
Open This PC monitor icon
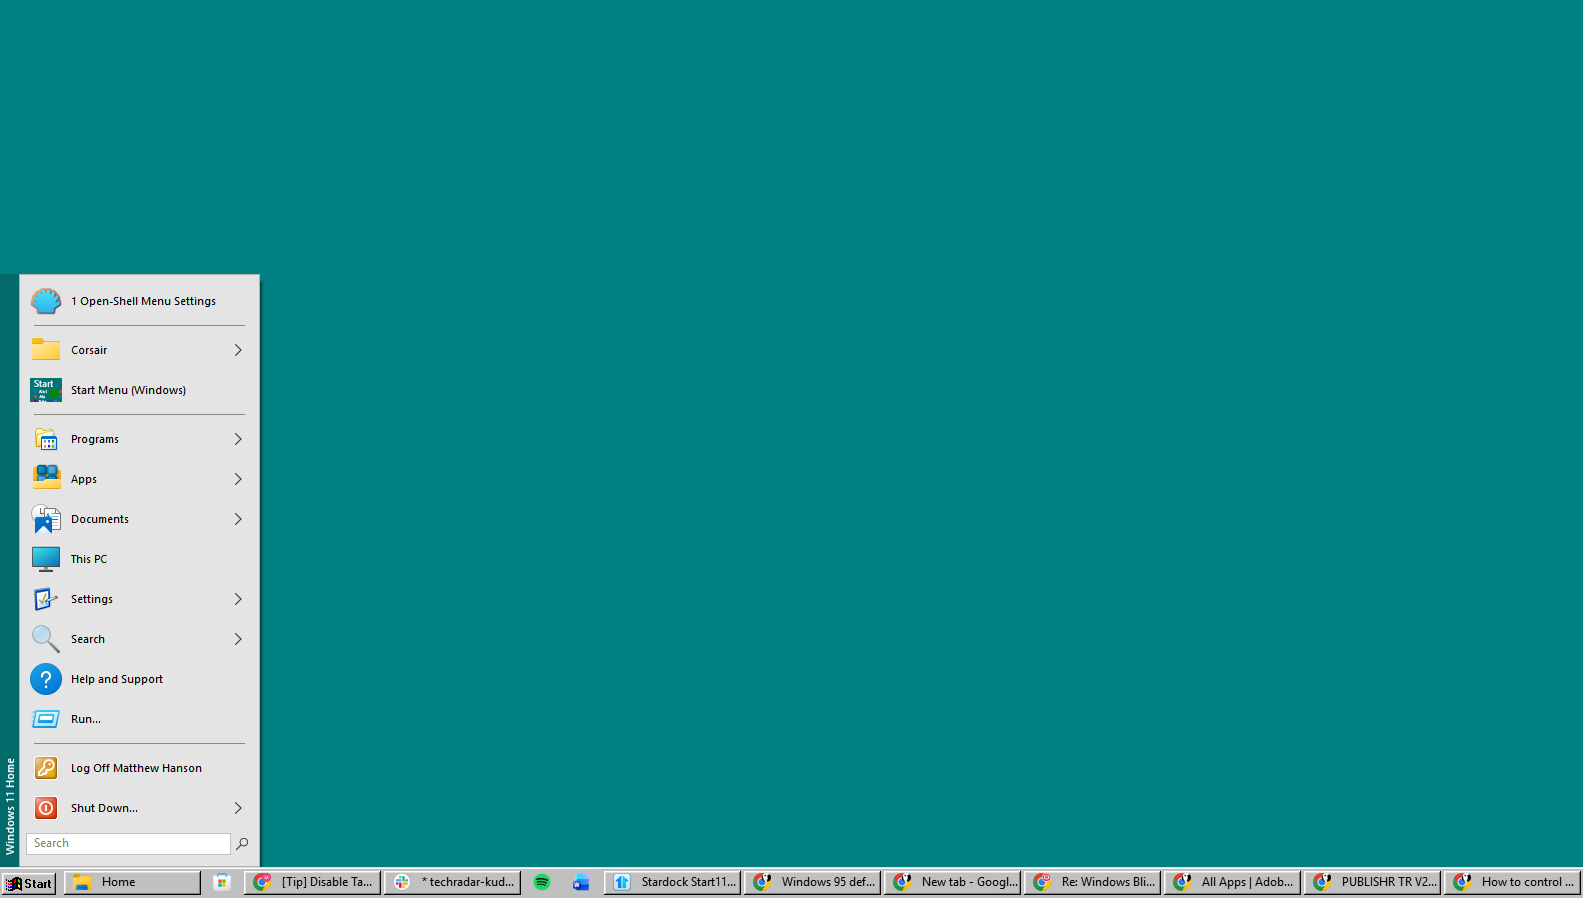[46, 559]
